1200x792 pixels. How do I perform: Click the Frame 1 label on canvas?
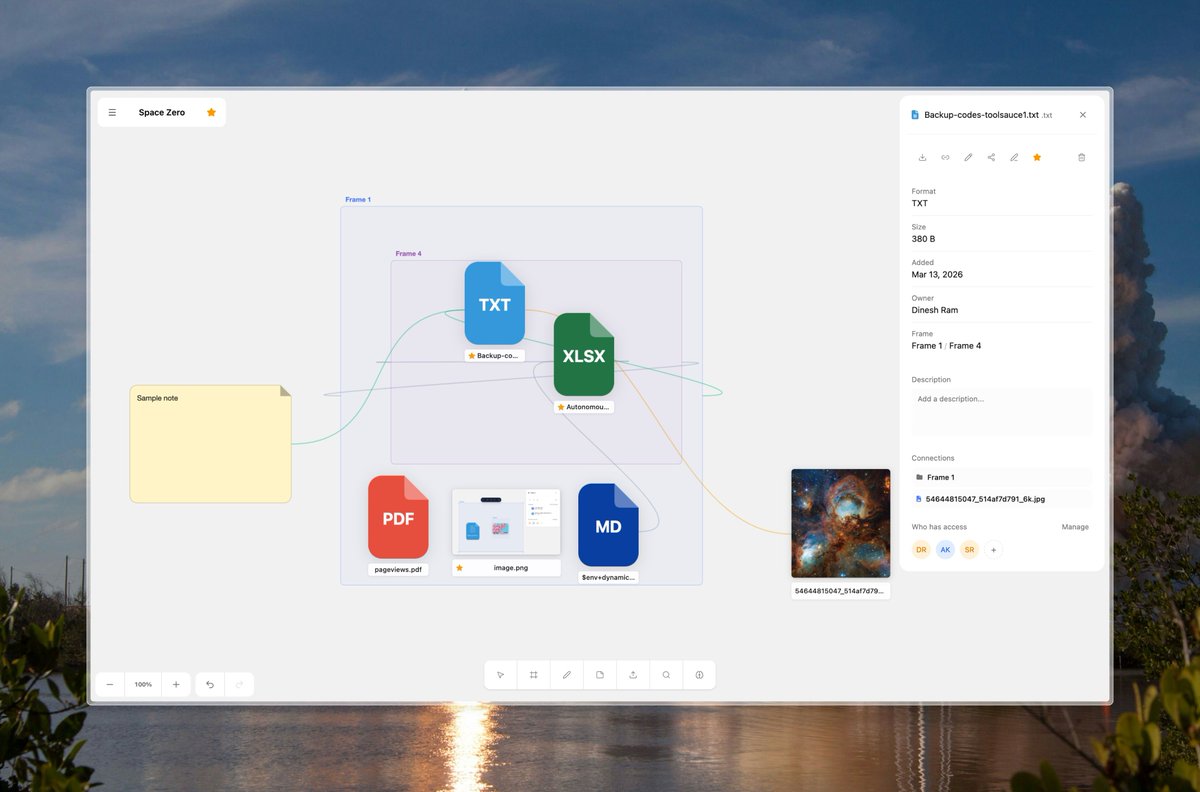358,200
